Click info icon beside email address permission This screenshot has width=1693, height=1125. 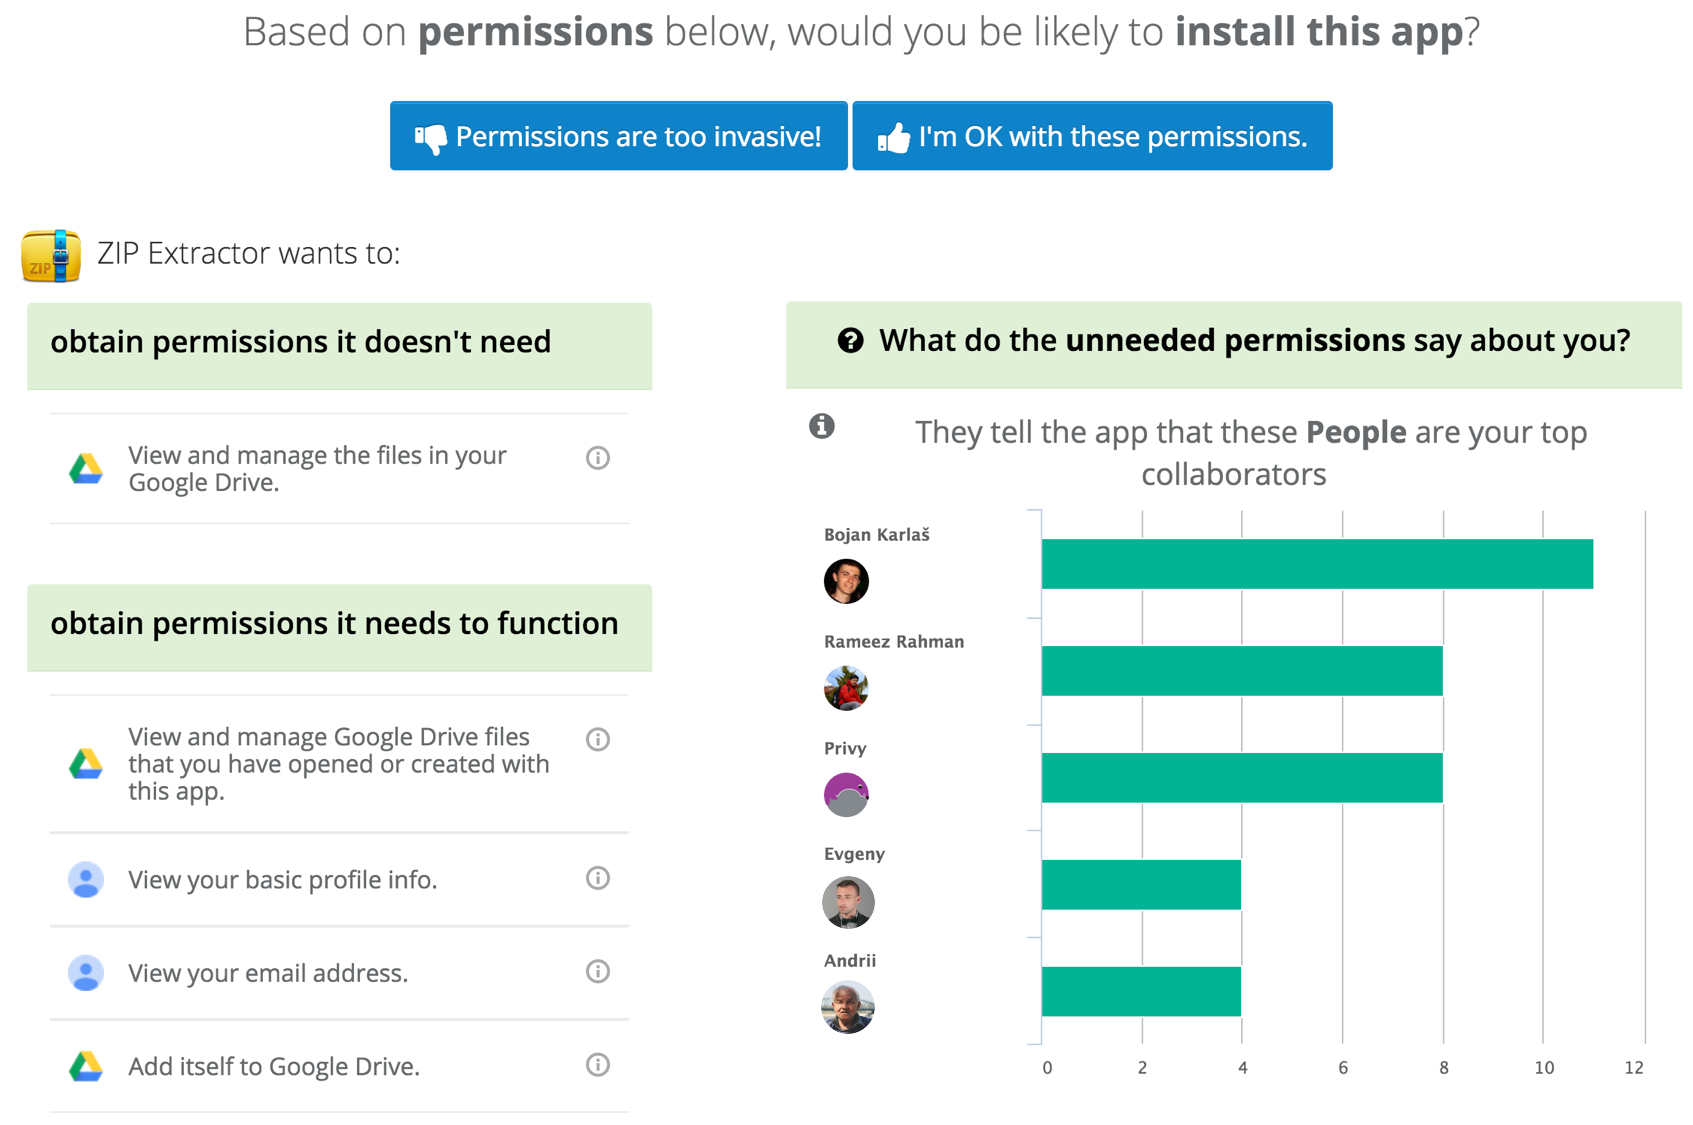tap(598, 971)
